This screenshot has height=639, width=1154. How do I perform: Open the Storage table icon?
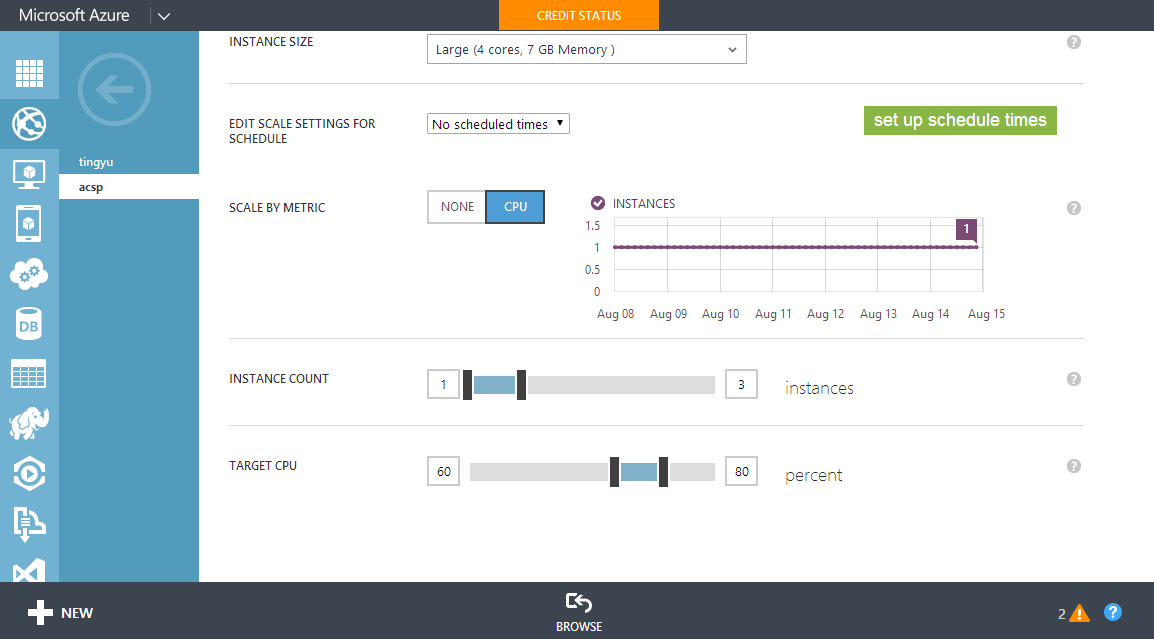(29, 374)
